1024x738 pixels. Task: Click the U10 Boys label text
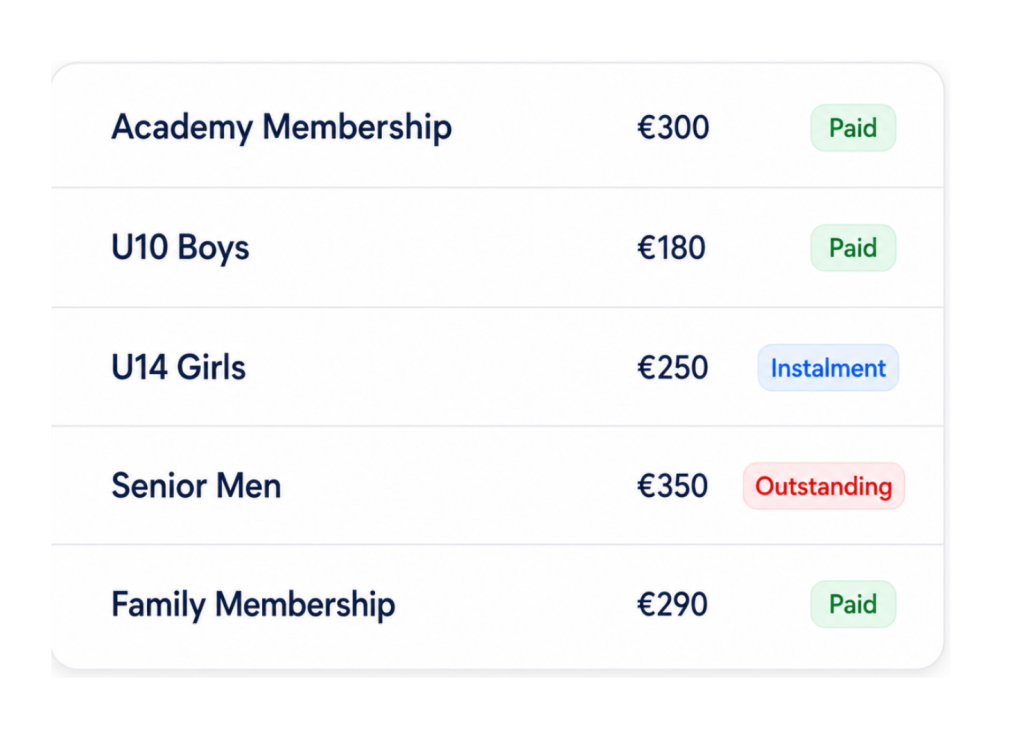[180, 248]
